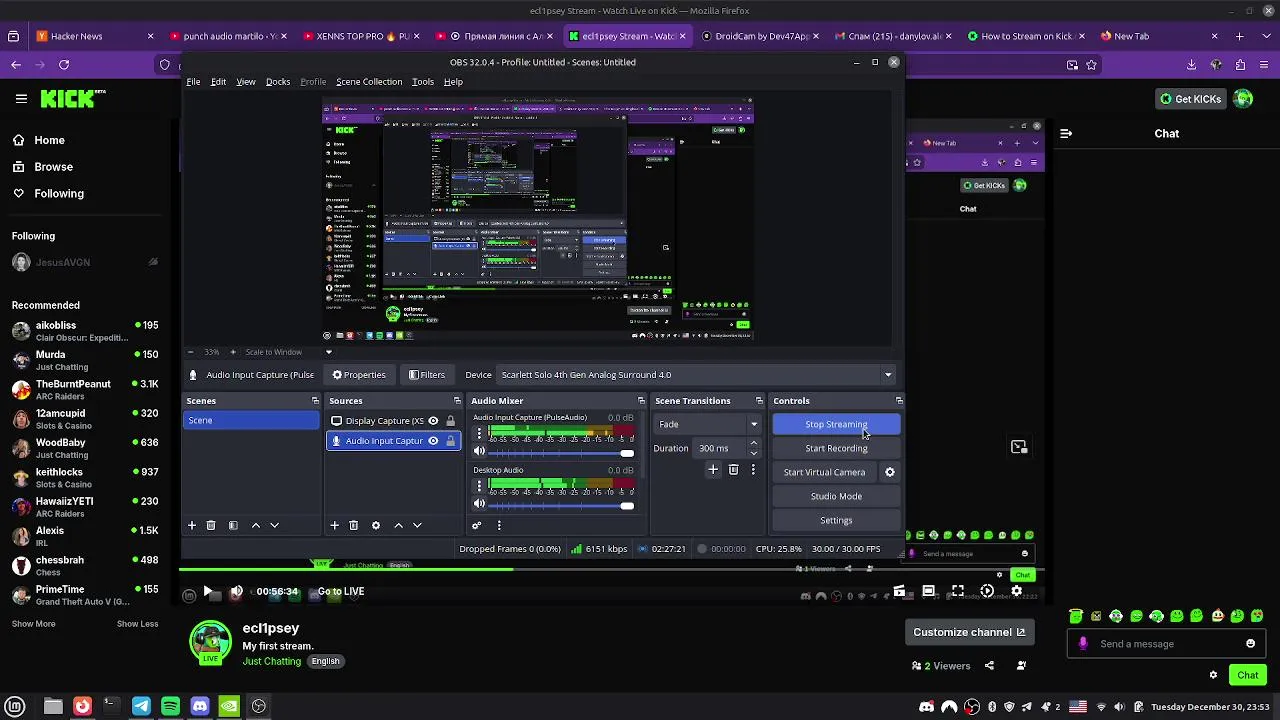Image resolution: width=1280 pixels, height=720 pixels.
Task: Move scene up arrow in Scenes dock
Action: click(256, 525)
